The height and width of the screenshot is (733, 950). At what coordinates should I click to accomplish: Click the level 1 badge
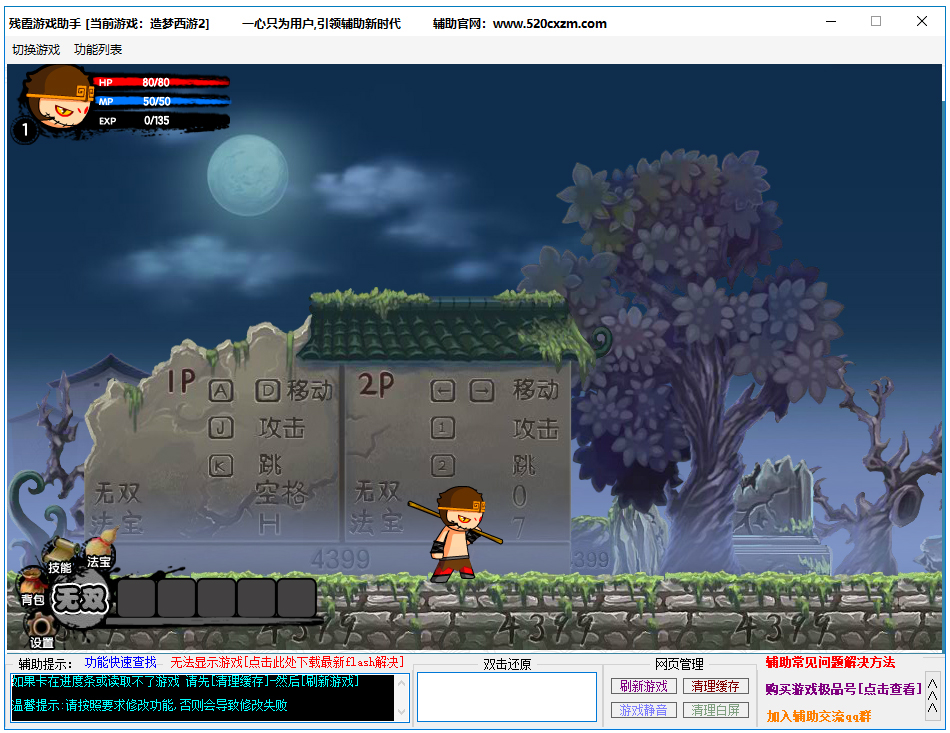[25, 129]
